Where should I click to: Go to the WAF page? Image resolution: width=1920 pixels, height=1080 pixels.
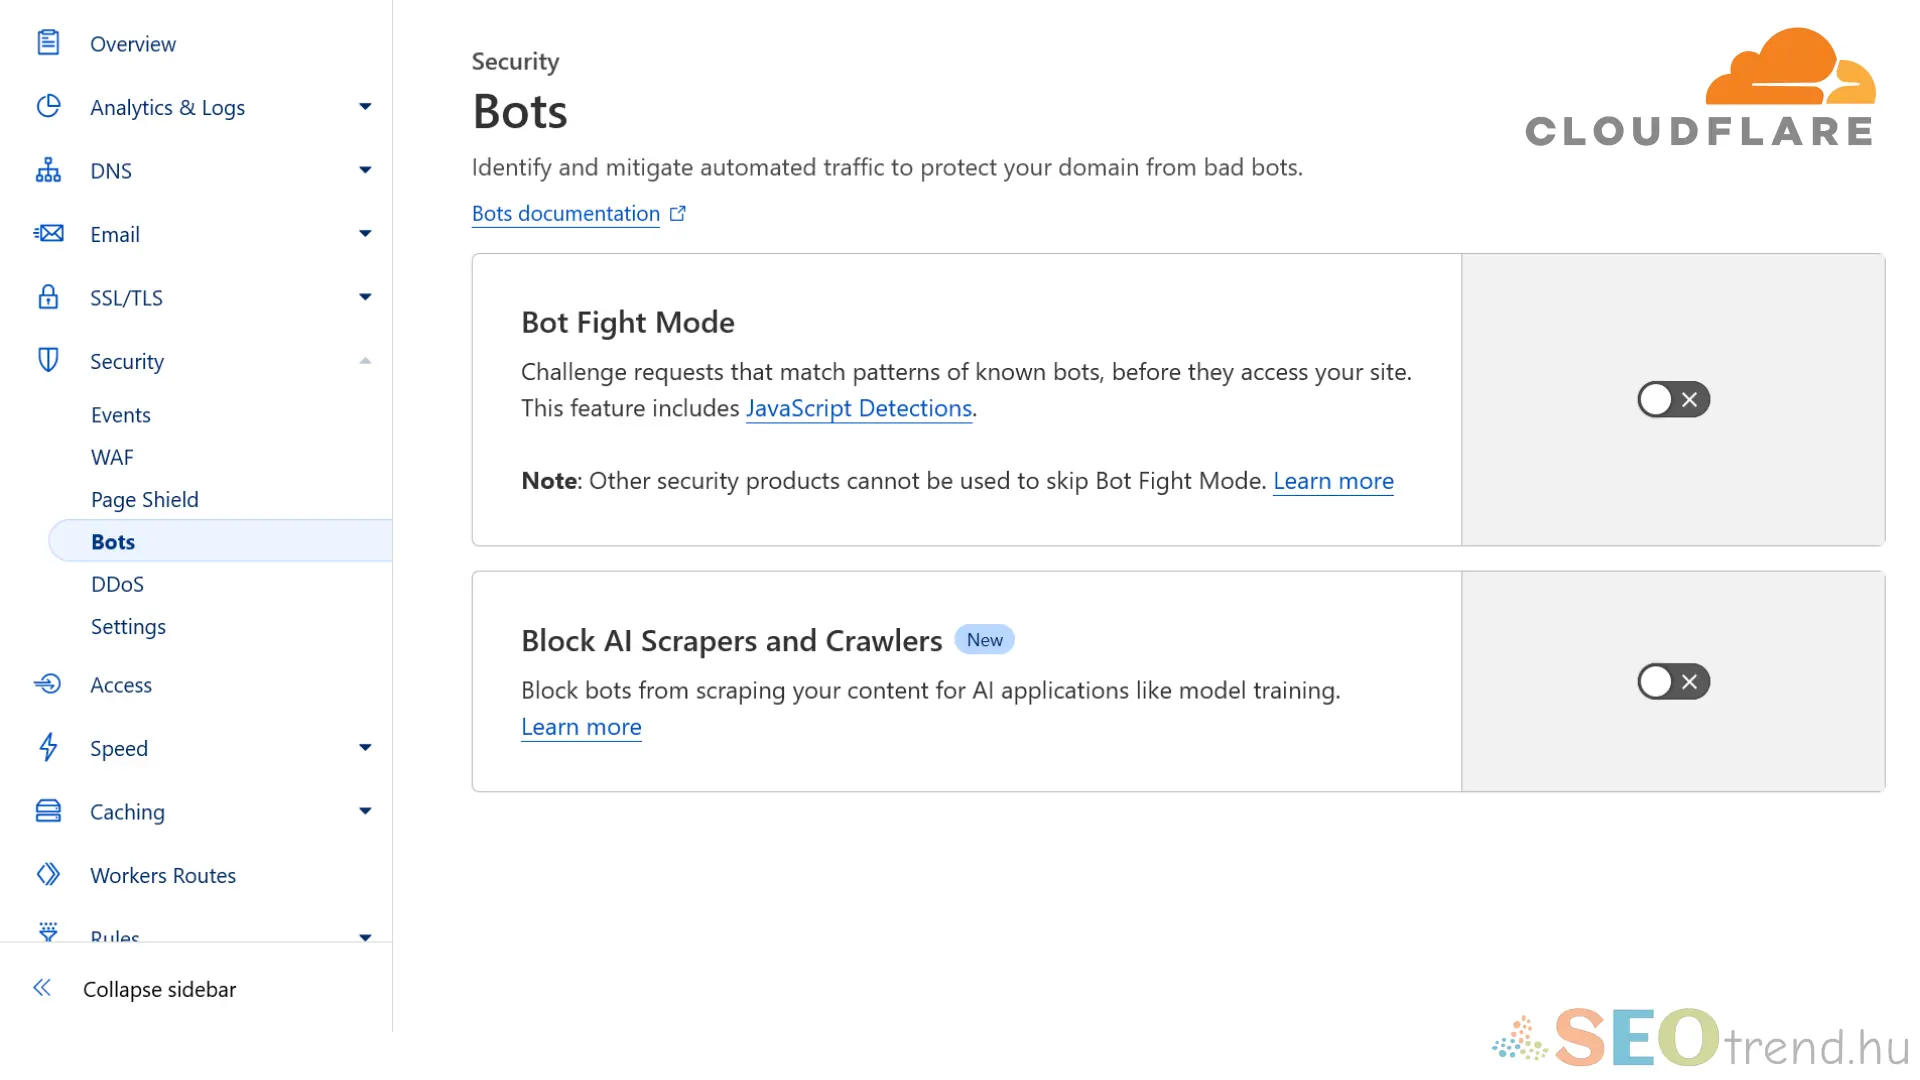pyautogui.click(x=112, y=457)
